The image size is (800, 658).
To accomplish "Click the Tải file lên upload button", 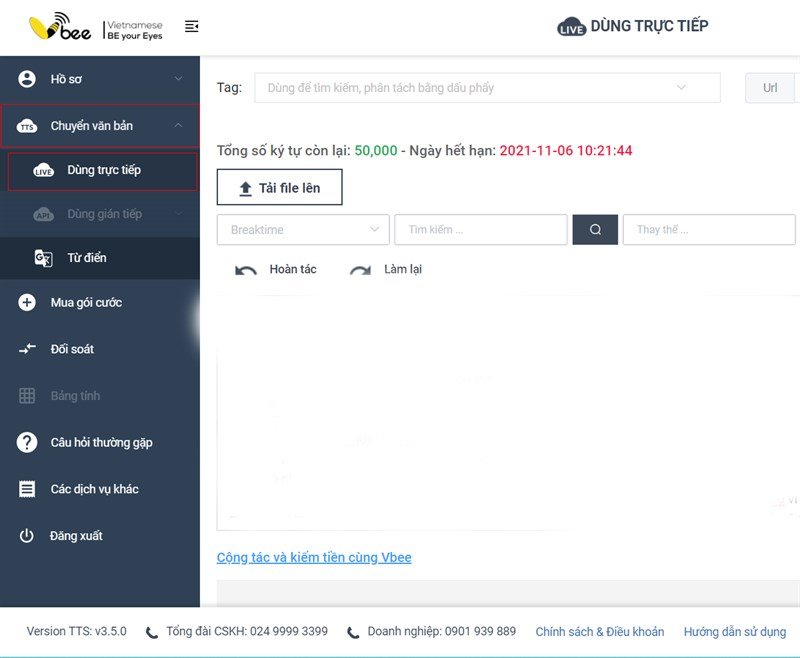I will click(280, 187).
